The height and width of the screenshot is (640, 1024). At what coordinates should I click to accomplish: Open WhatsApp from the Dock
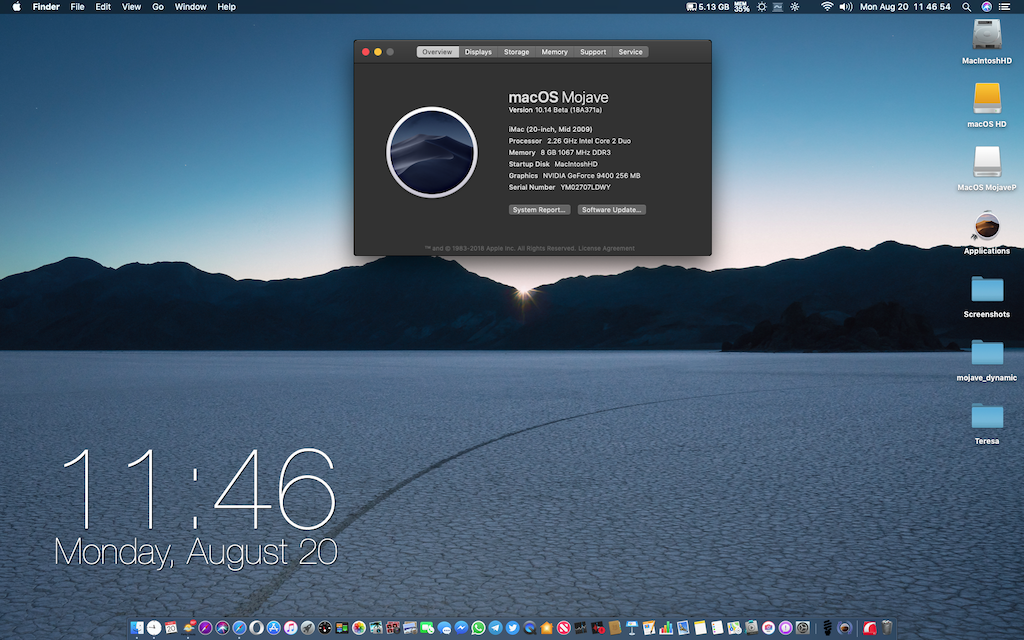pyautogui.click(x=479, y=628)
